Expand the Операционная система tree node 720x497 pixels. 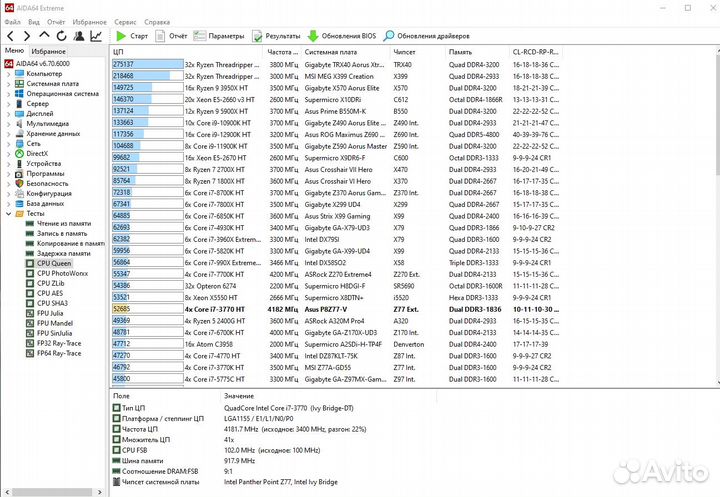[8, 94]
